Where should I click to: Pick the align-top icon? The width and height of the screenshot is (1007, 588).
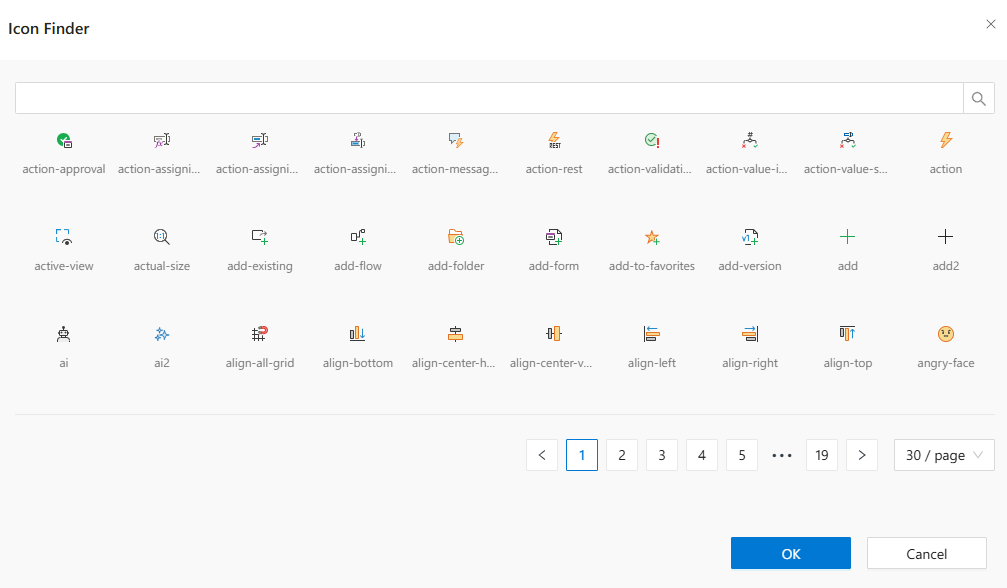tap(848, 334)
